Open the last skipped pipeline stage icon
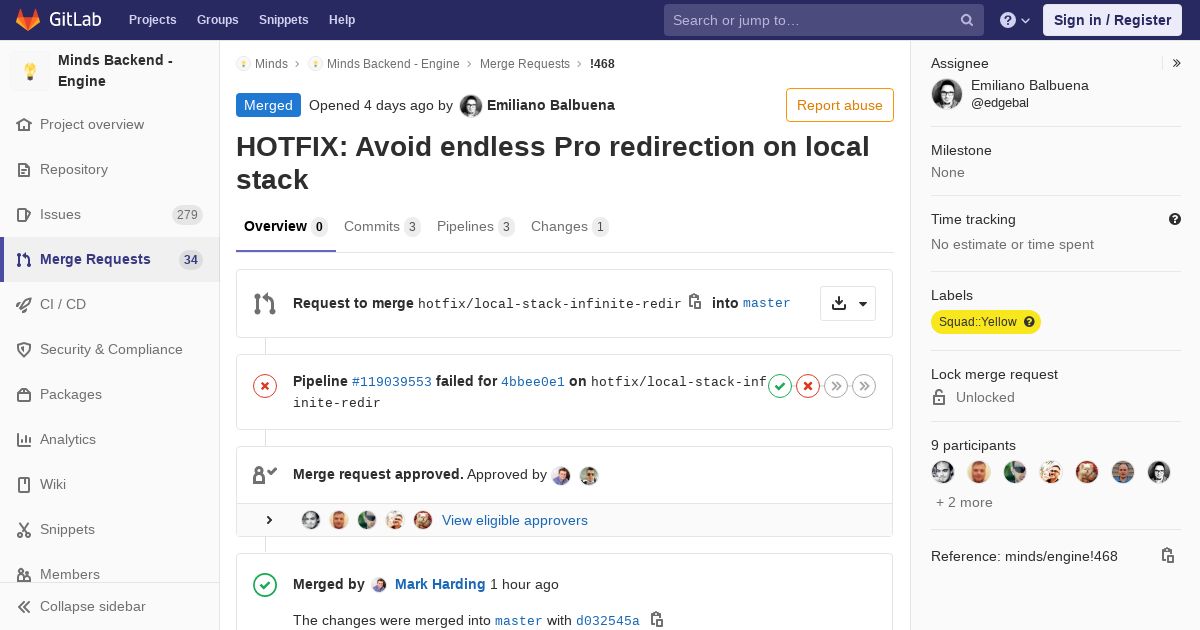Image resolution: width=1200 pixels, height=630 pixels. tap(864, 386)
